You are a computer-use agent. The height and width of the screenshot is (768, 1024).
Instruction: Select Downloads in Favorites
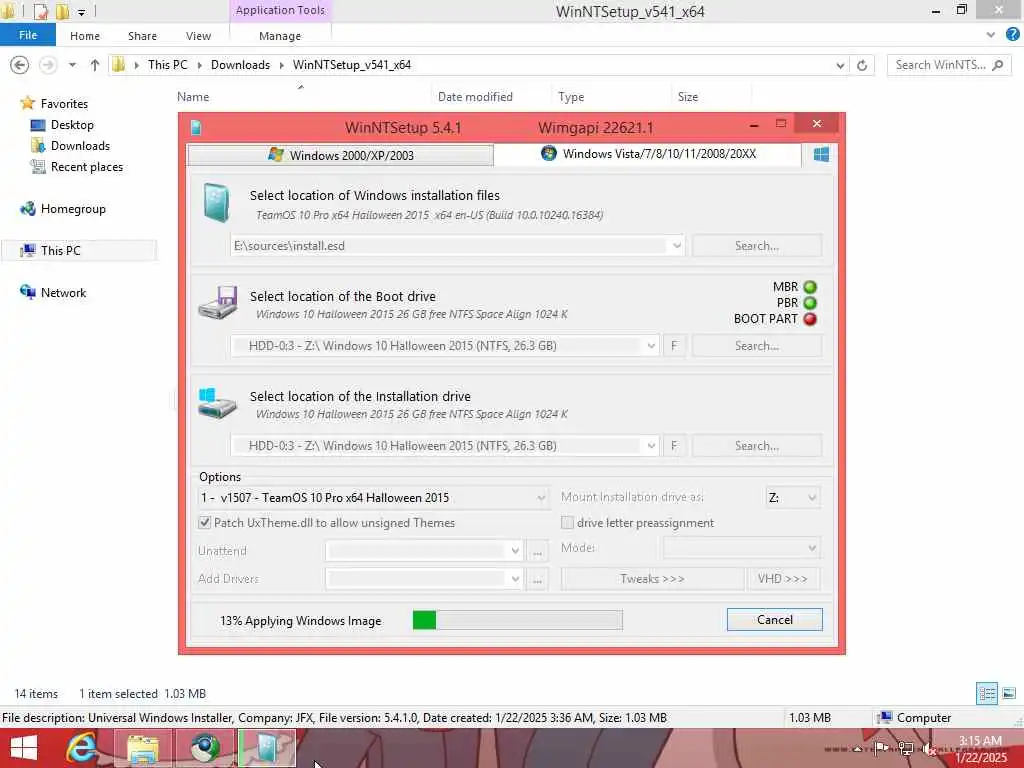coord(80,146)
